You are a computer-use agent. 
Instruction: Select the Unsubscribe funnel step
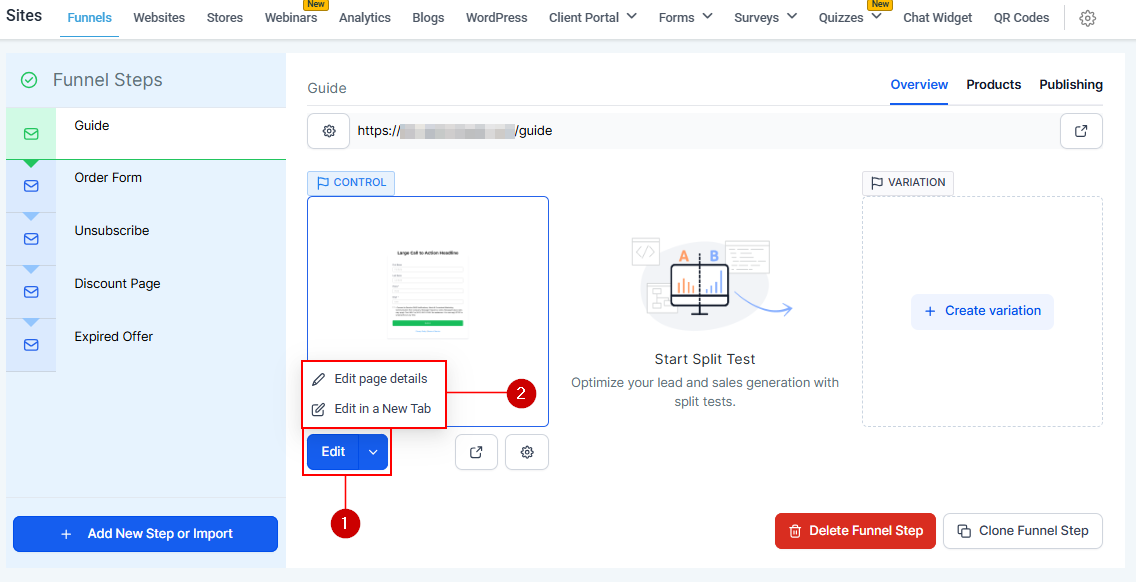[146, 239]
